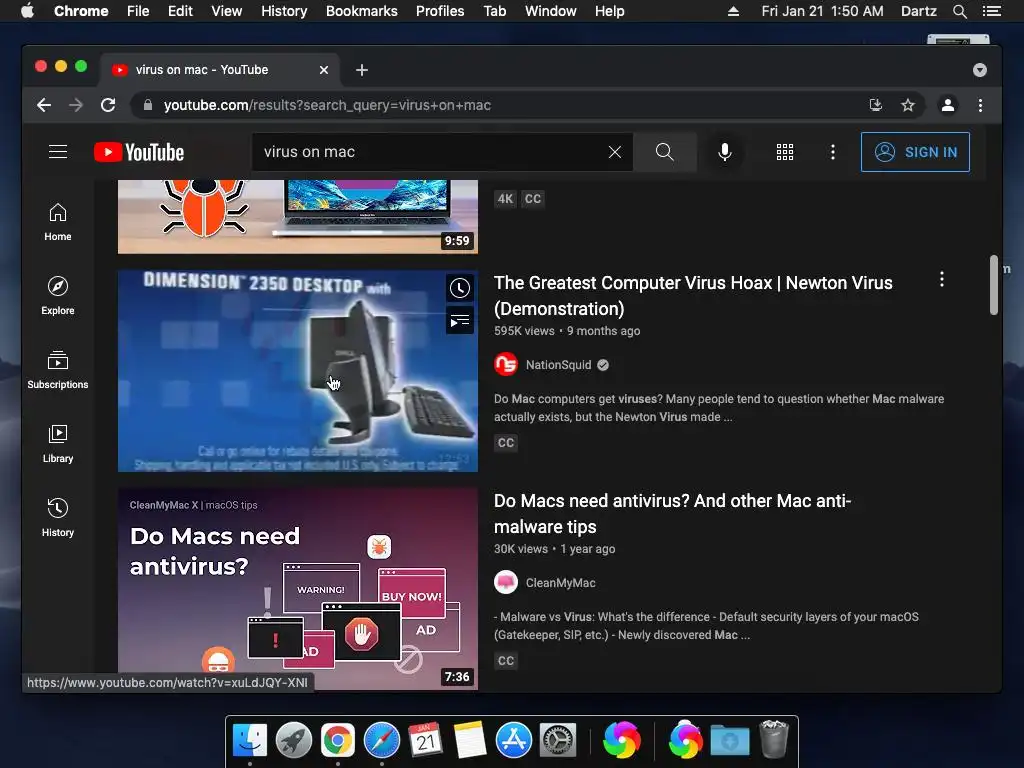Select the 'virus on mac - YouTube' tab
1024x768 pixels.
[219, 70]
